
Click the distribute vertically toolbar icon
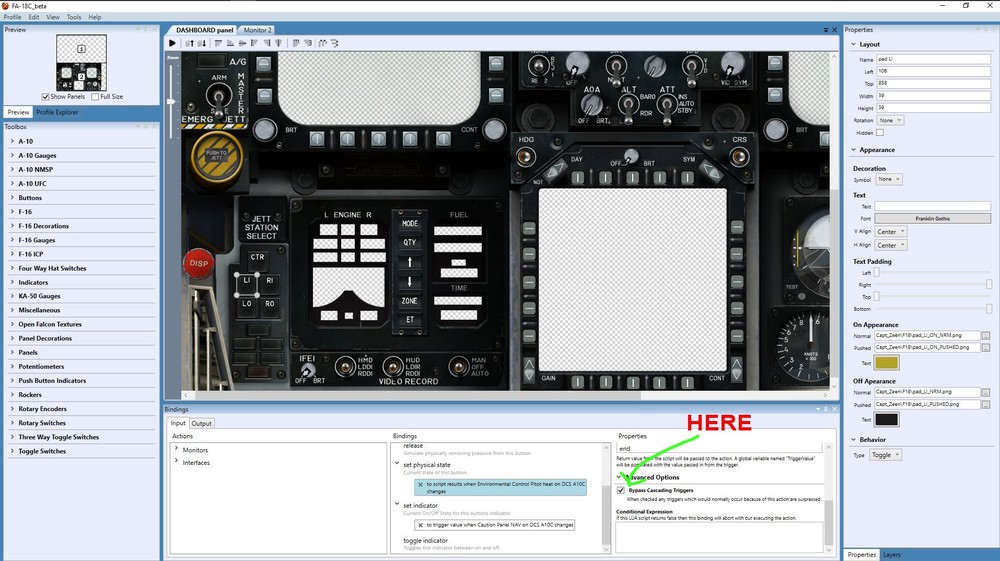308,43
